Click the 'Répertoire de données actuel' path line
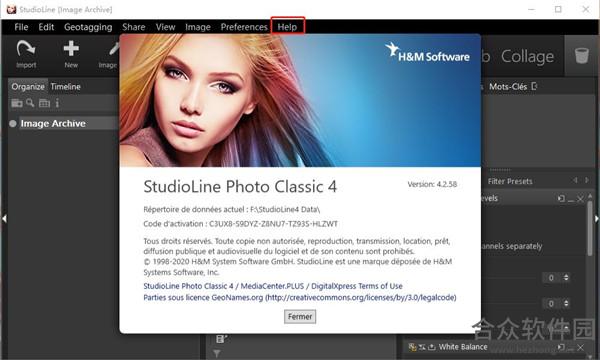The image size is (600, 360). coord(232,210)
